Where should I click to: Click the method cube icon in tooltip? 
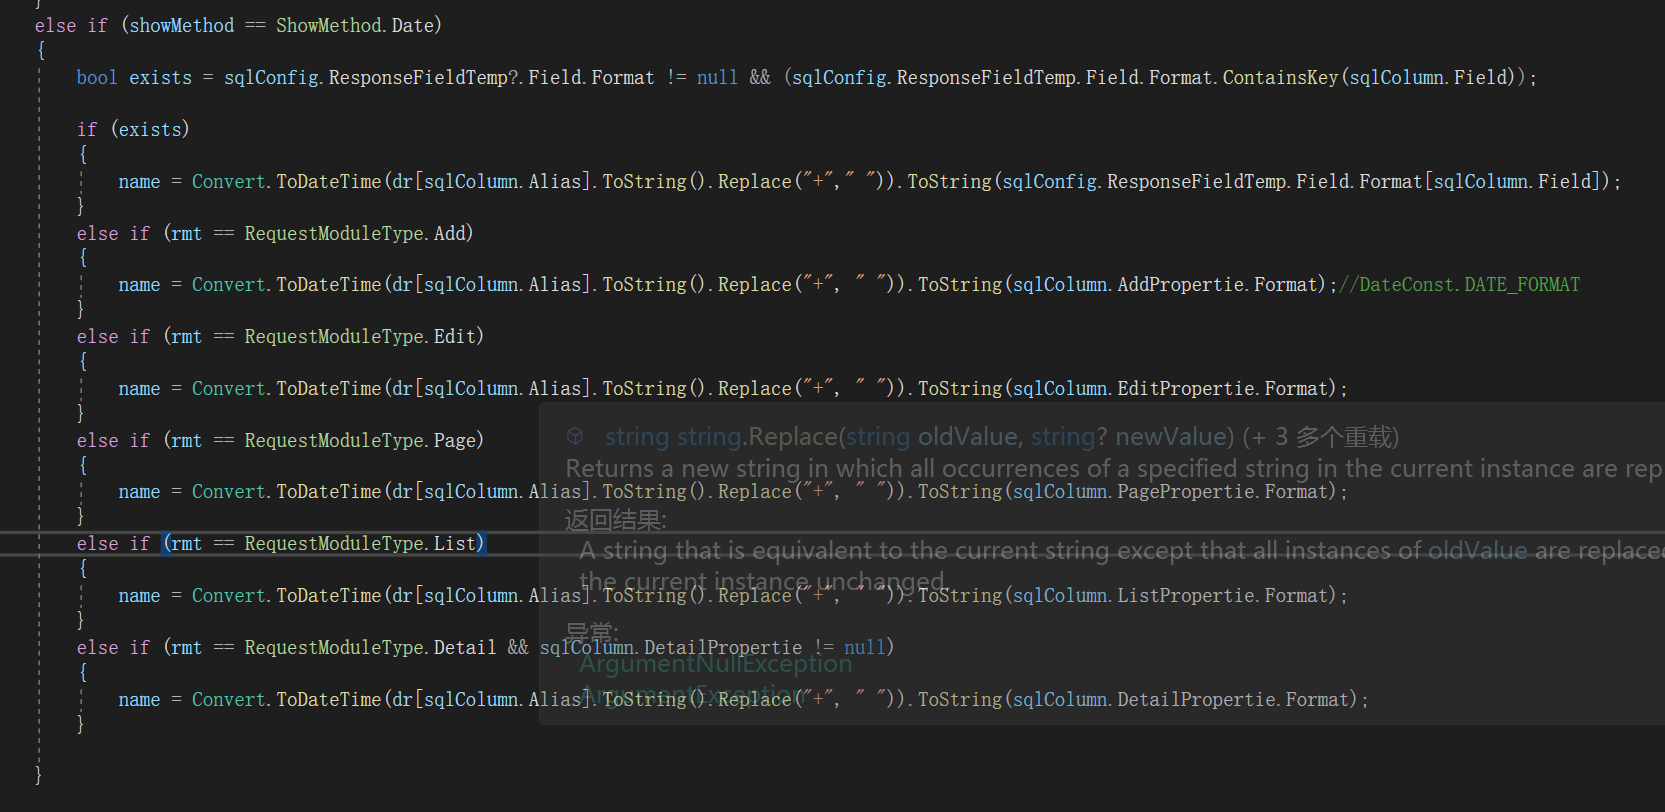point(575,436)
